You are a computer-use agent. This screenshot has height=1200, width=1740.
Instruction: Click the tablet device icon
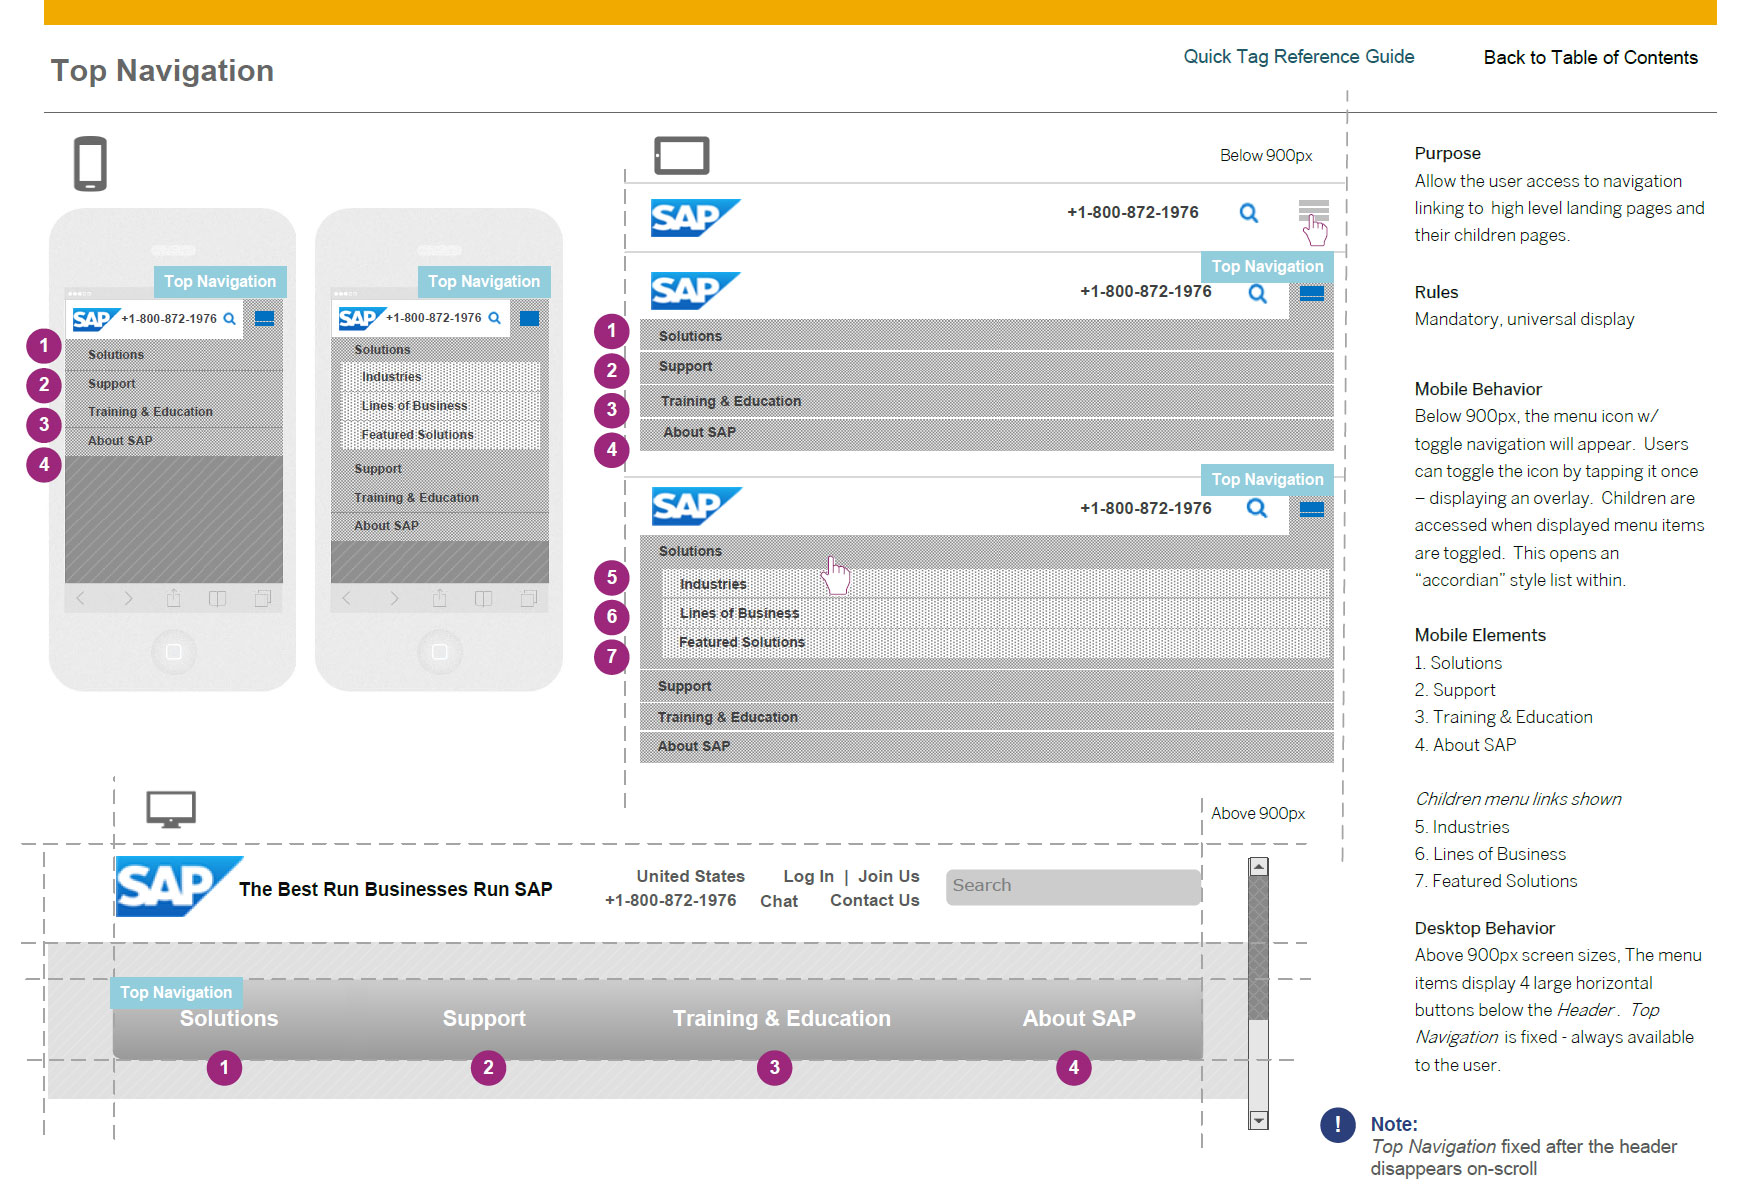(x=682, y=156)
